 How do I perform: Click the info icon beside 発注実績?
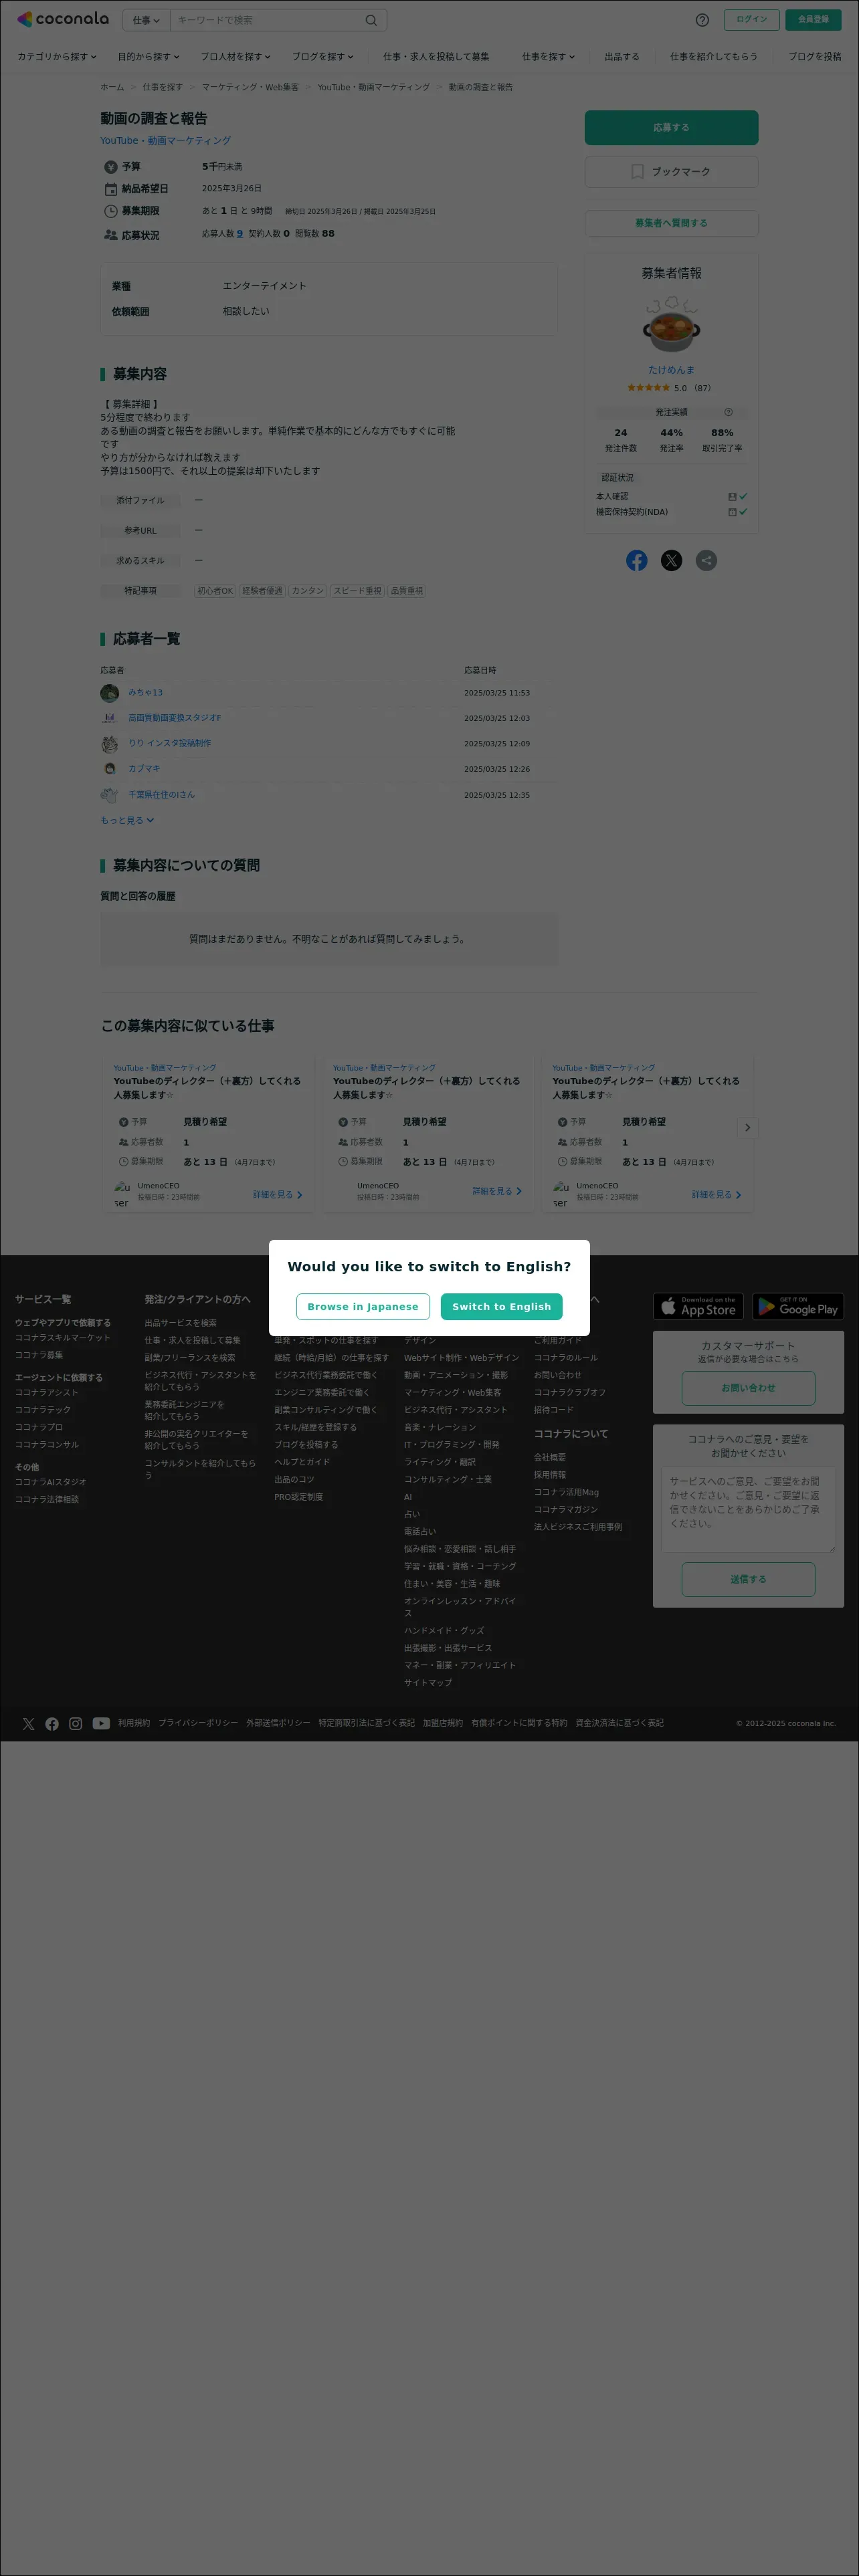click(x=728, y=412)
